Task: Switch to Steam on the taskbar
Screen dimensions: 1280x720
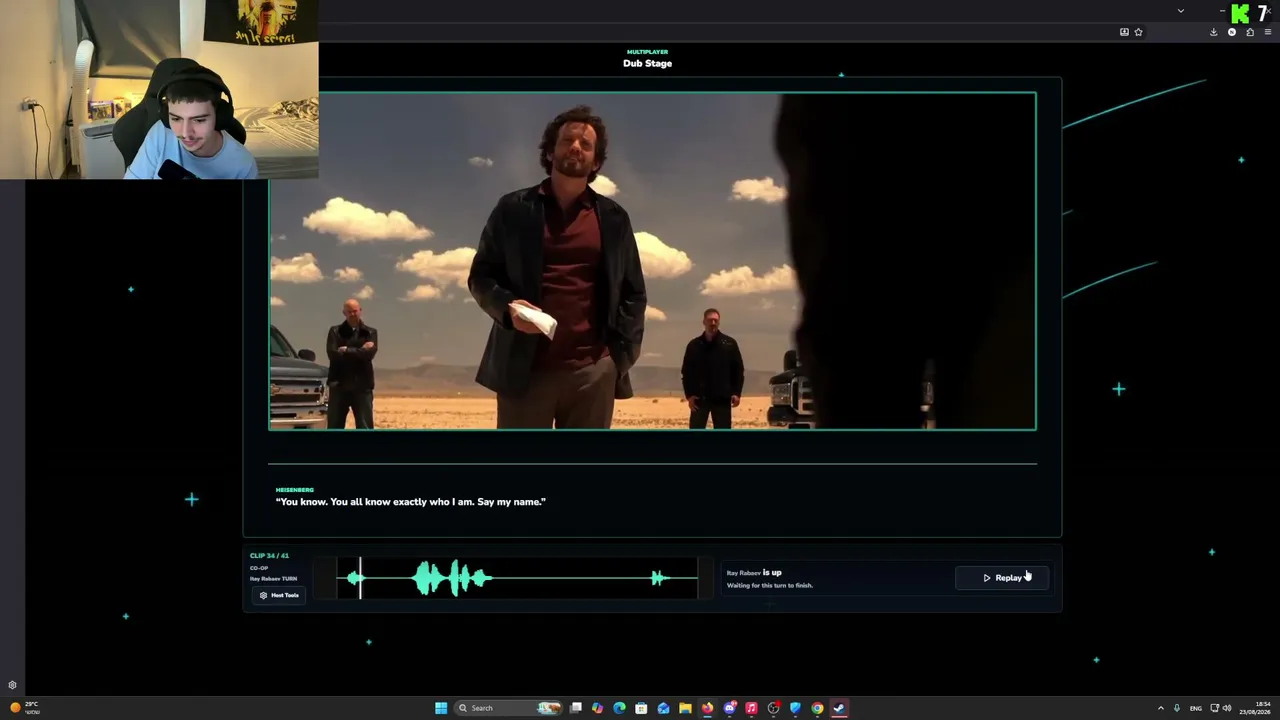Action: (x=840, y=708)
